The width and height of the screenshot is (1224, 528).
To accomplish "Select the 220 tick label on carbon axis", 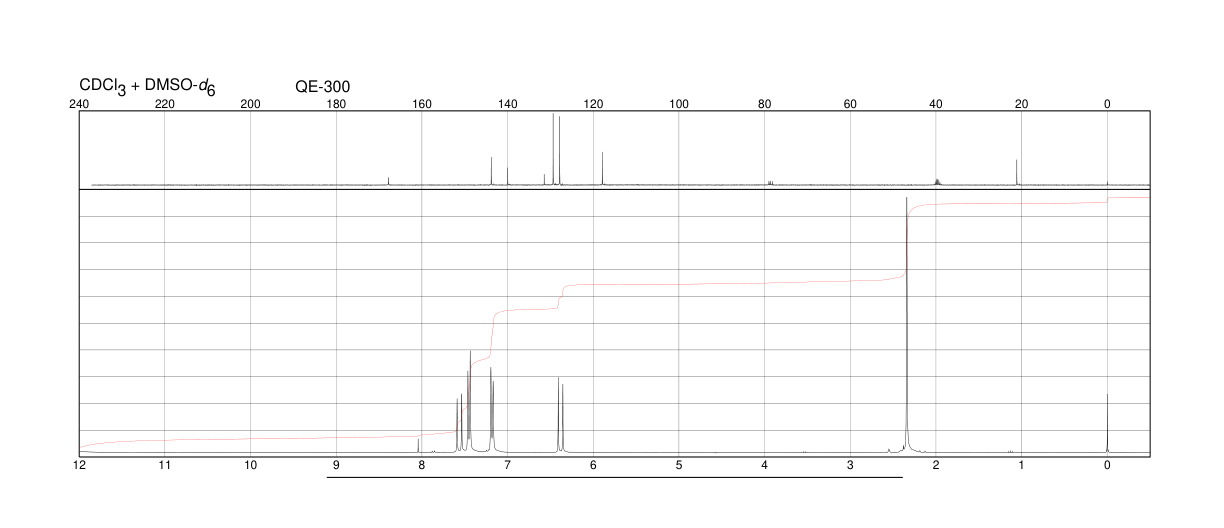I will (x=165, y=104).
